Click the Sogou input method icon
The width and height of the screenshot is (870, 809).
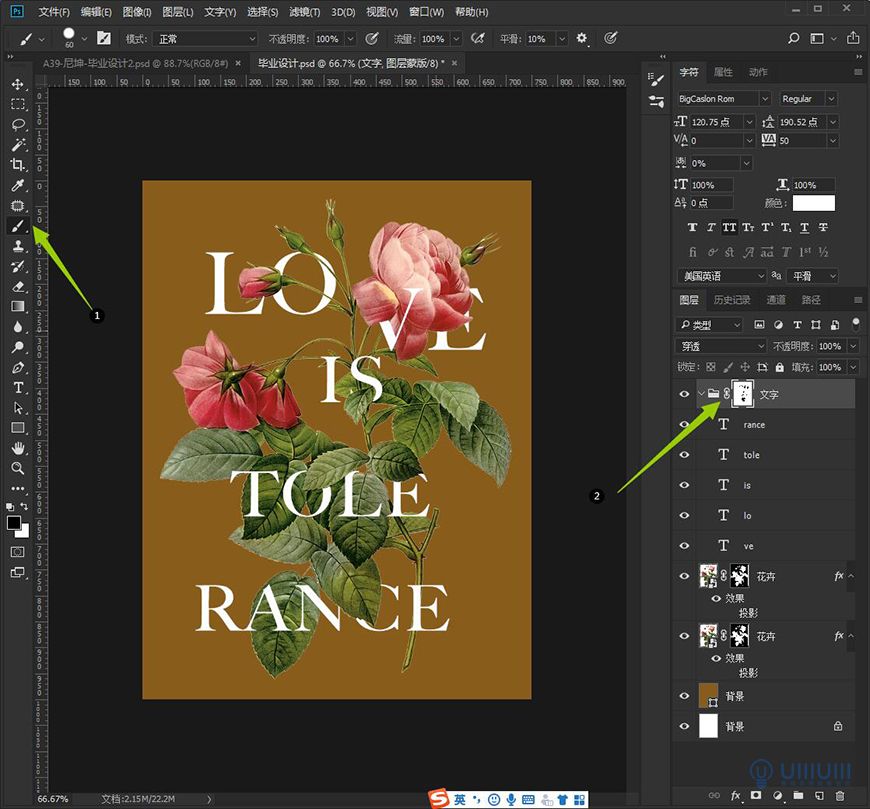click(439, 799)
